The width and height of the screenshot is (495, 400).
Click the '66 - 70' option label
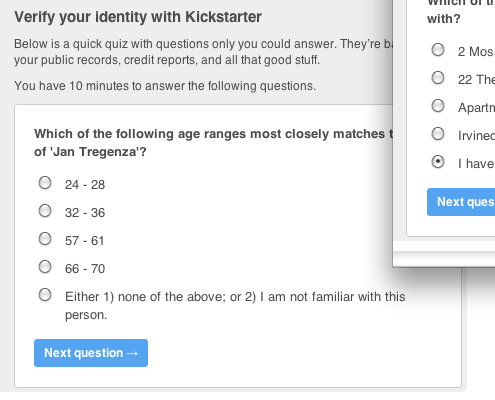tap(85, 269)
